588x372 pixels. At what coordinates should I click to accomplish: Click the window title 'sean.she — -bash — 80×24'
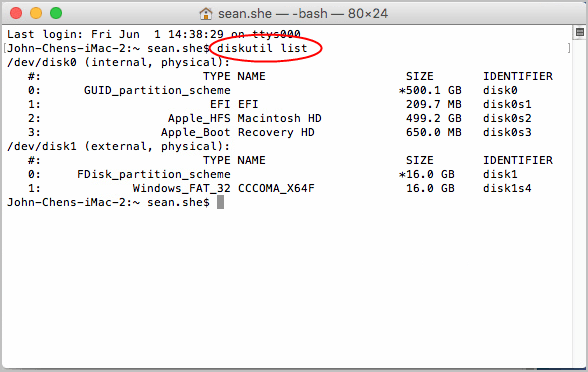[x=303, y=14]
